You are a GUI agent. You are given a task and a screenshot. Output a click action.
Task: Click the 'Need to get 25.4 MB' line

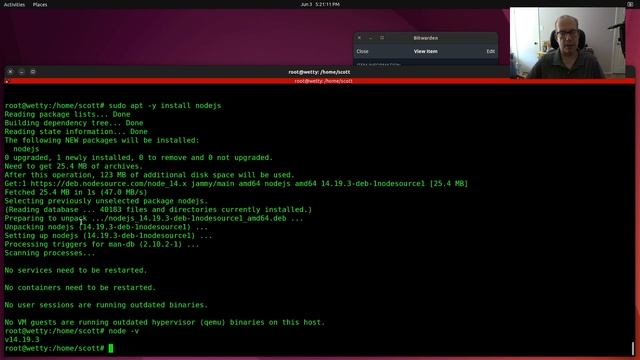(73, 167)
